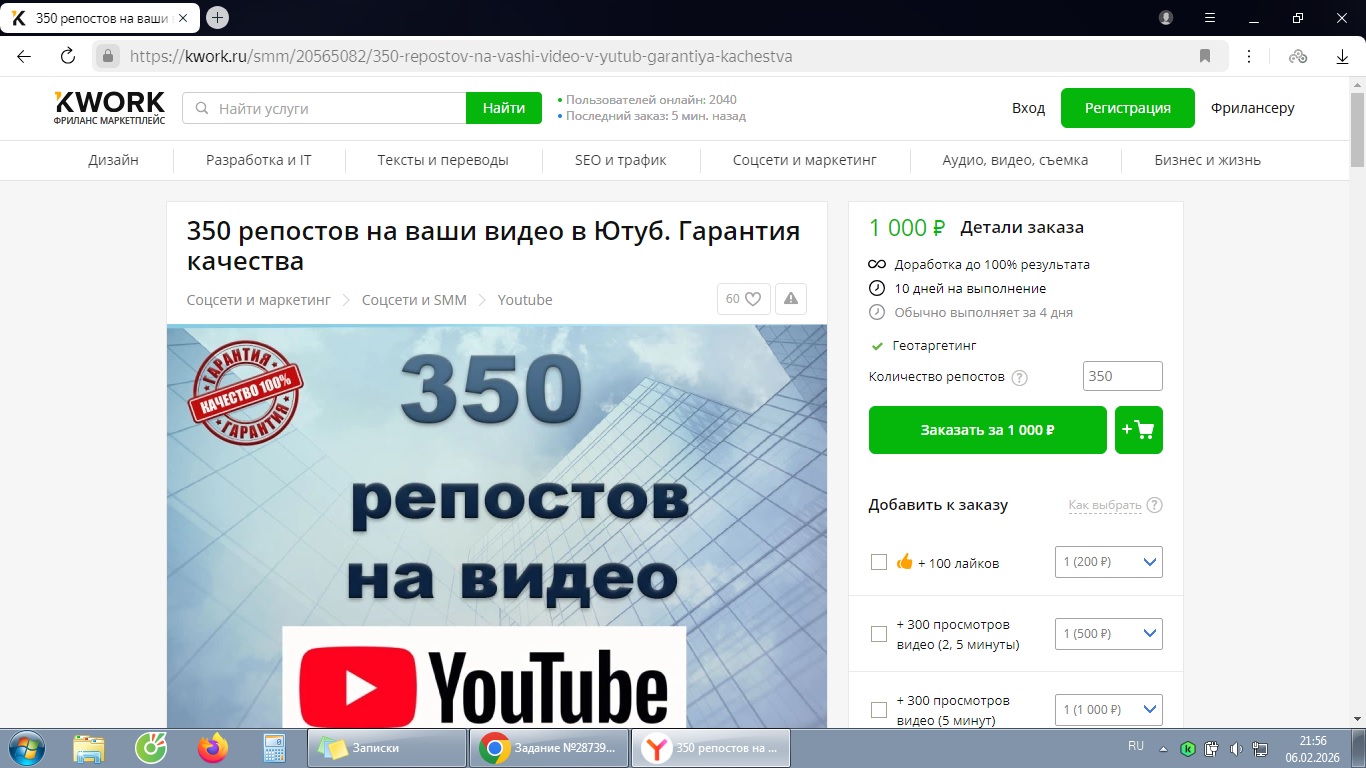Switch to the 350 репостов browser tab
Screen dimensions: 1366x768
pyautogui.click(x=102, y=18)
